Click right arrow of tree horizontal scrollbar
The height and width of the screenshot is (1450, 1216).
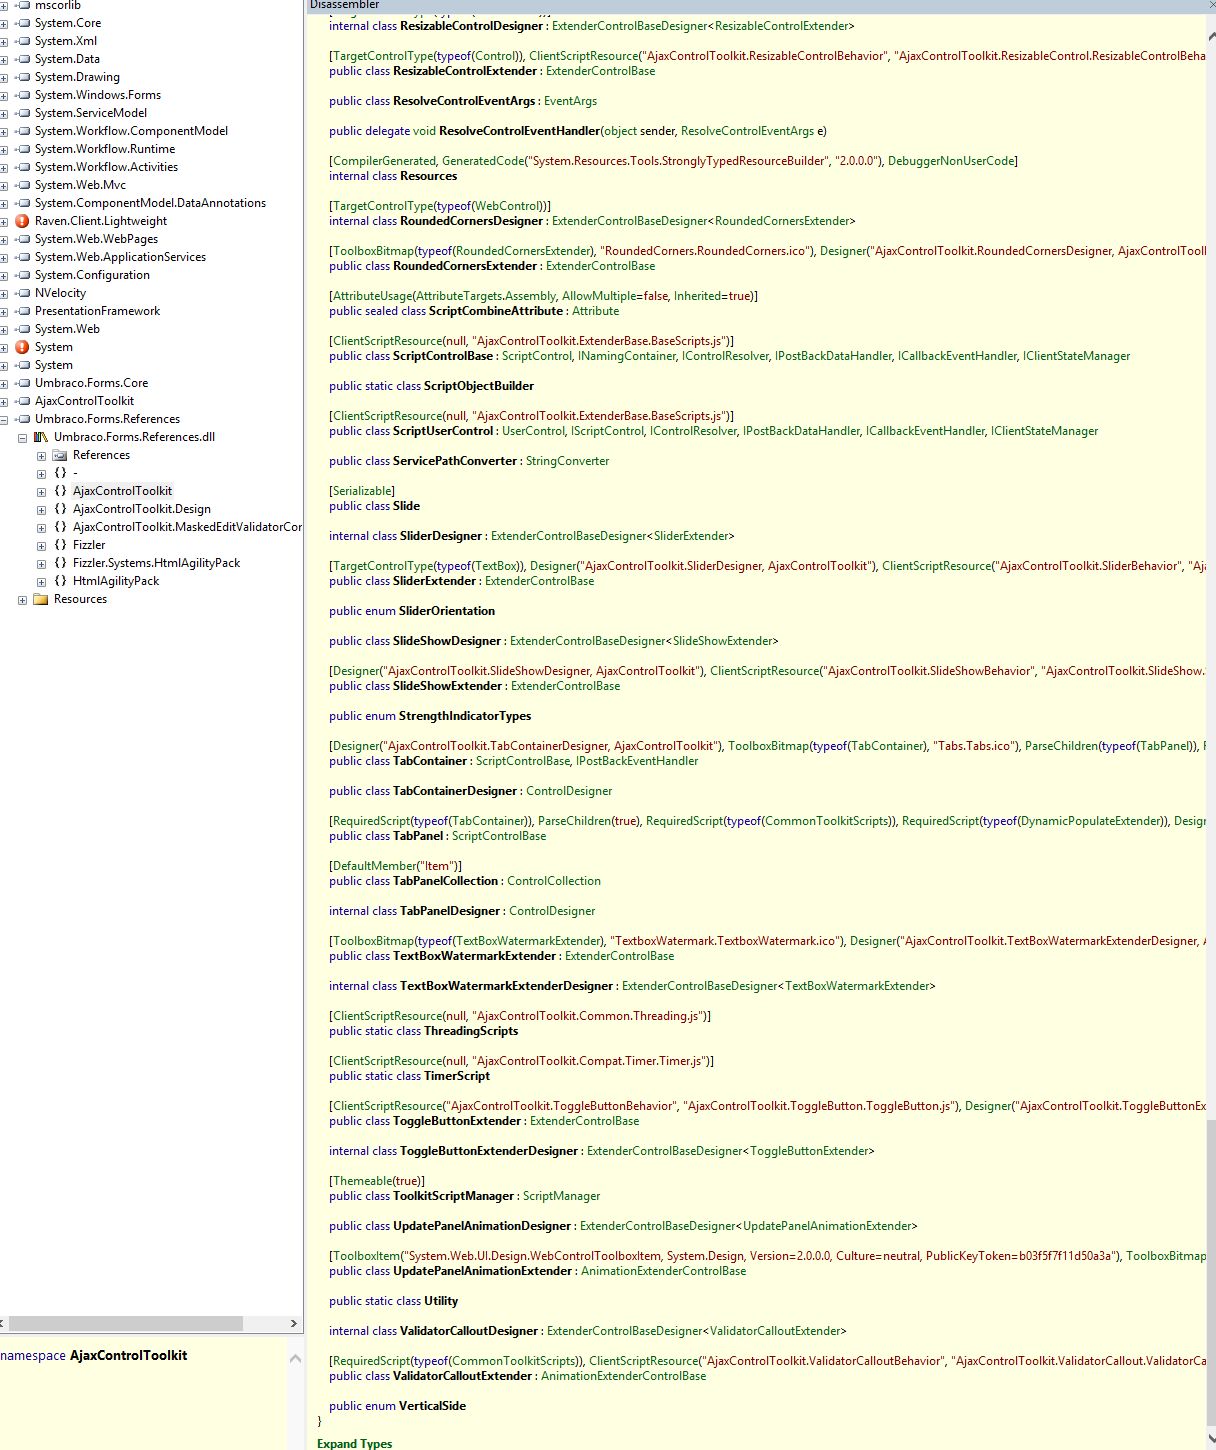(x=294, y=1323)
